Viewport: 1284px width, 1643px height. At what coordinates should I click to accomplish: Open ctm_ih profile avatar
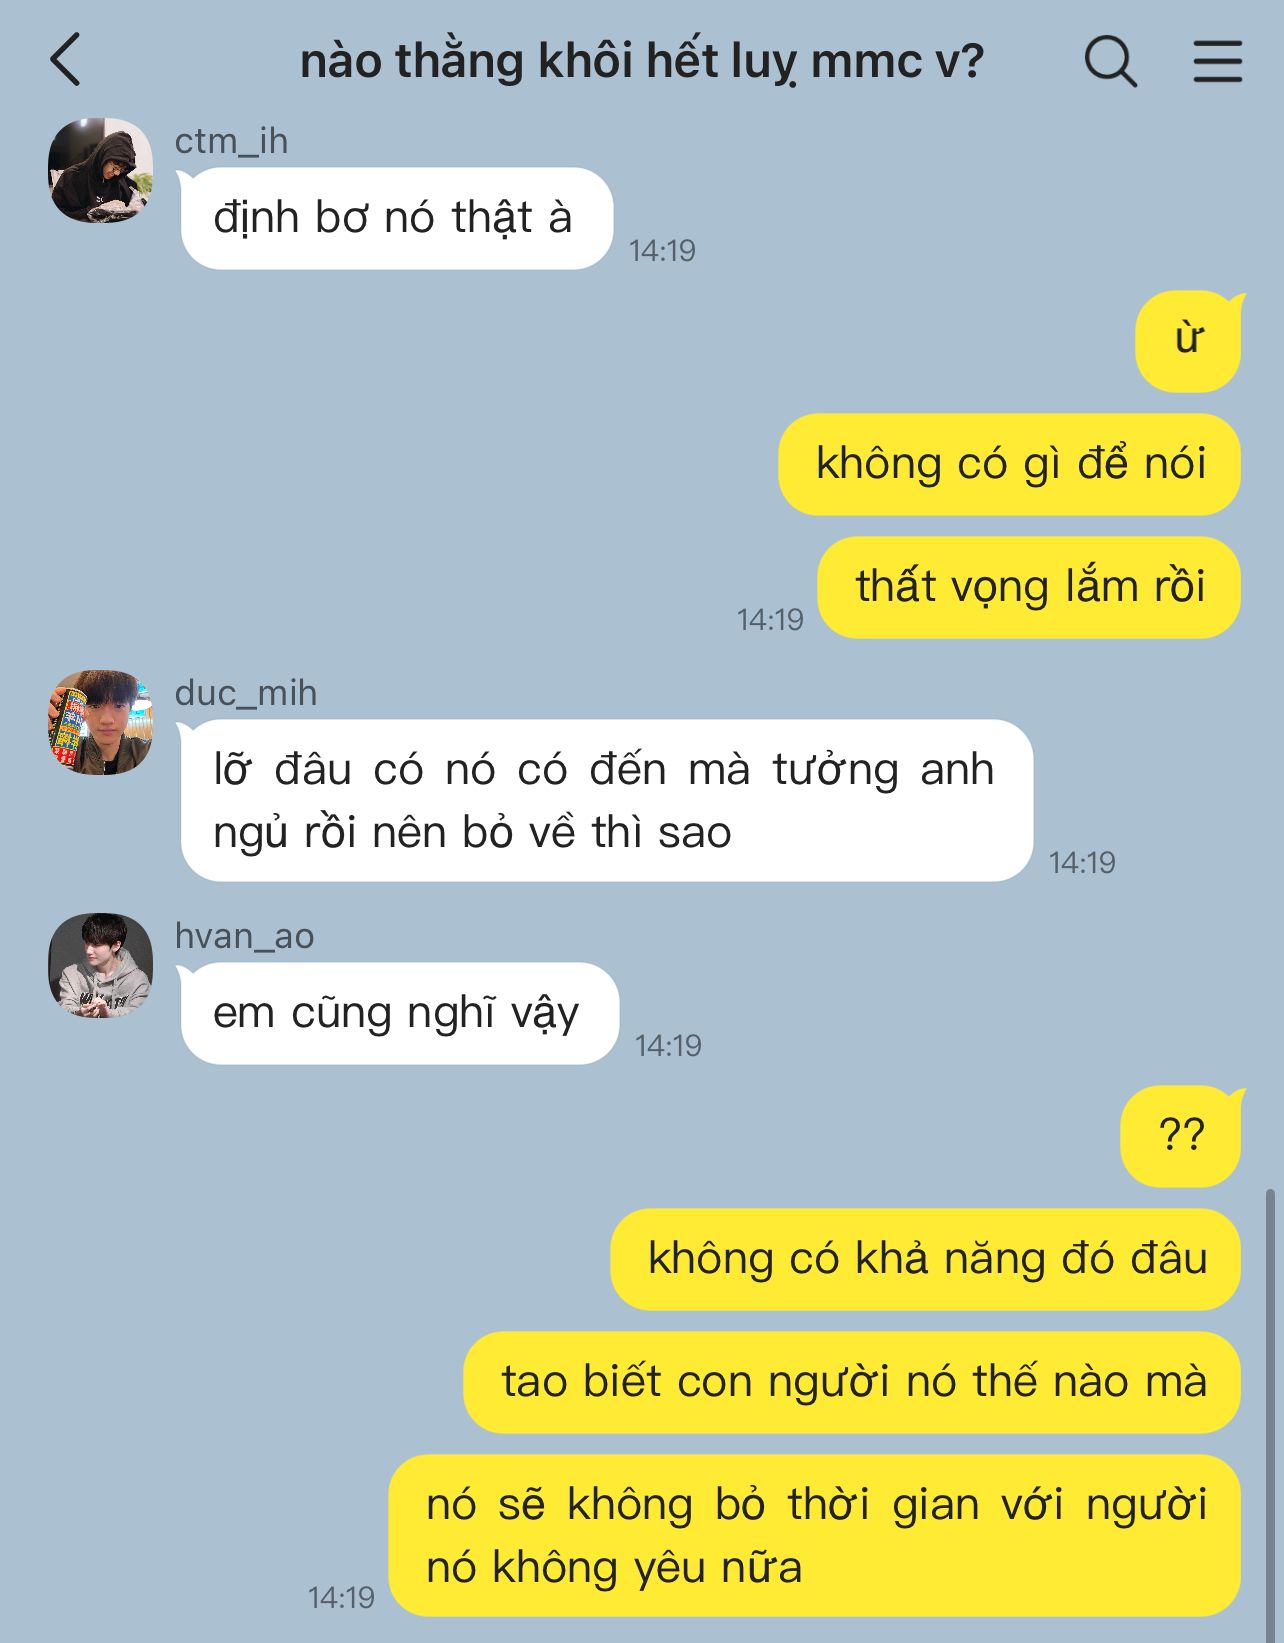tap(100, 170)
